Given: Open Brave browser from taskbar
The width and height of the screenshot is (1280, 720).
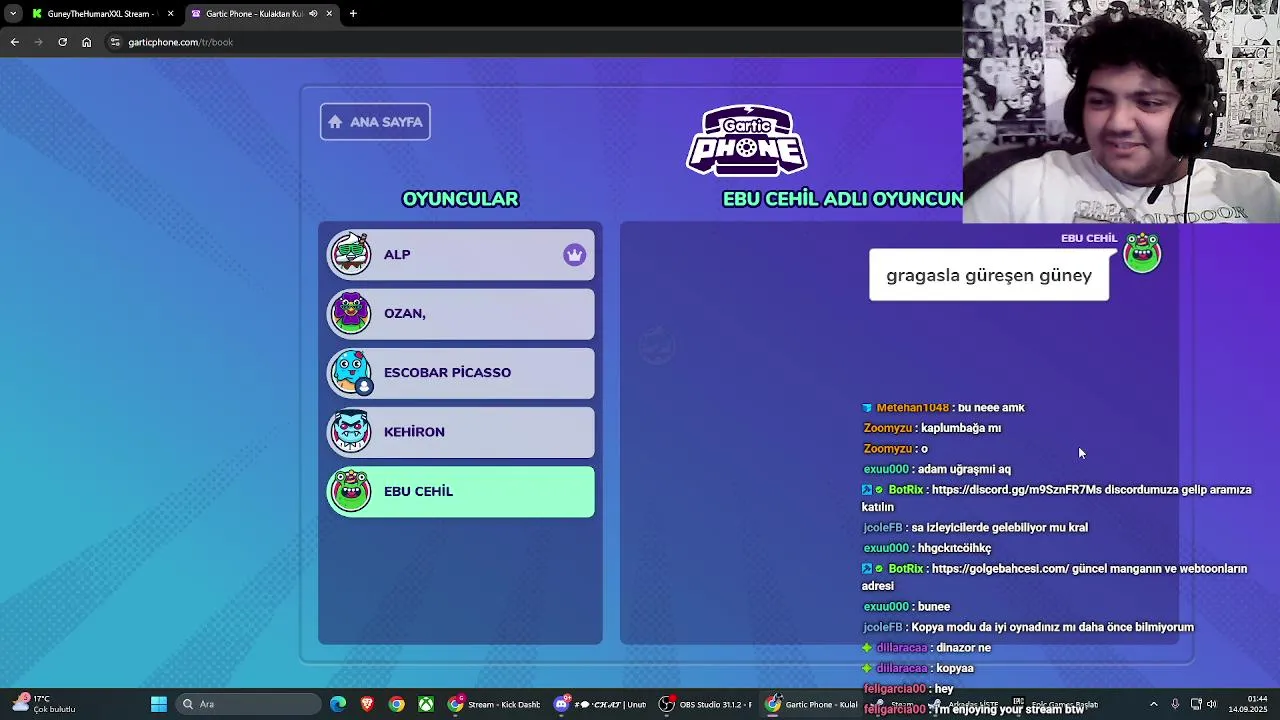Looking at the screenshot, I should (x=367, y=704).
